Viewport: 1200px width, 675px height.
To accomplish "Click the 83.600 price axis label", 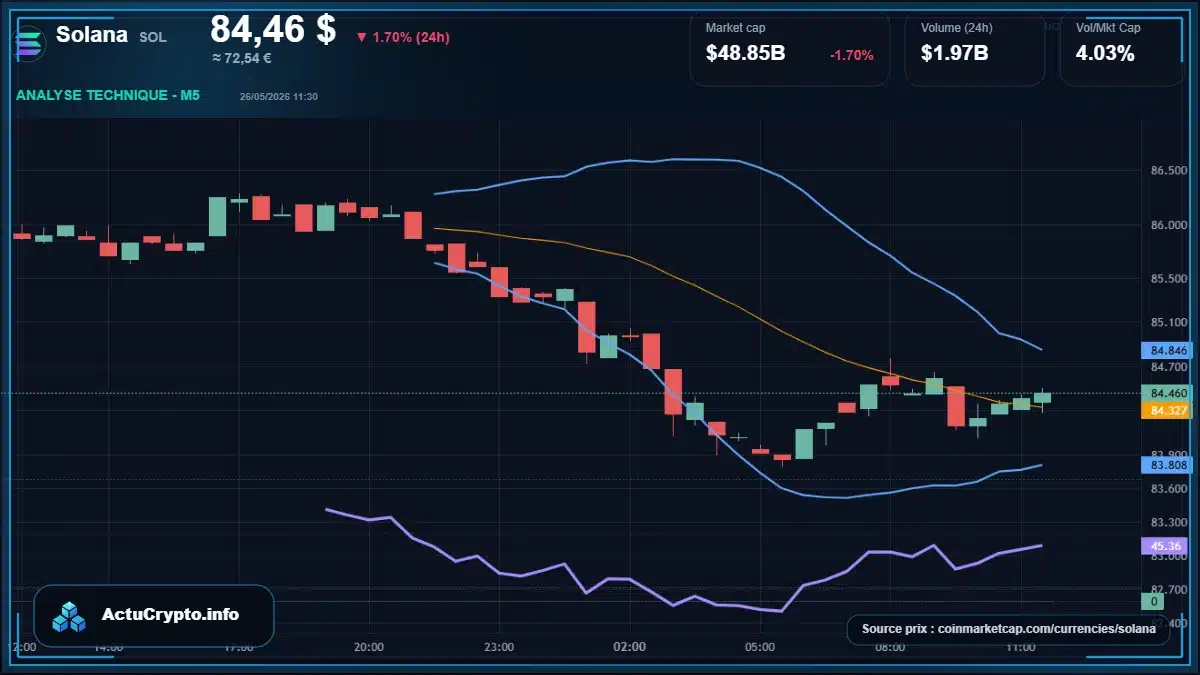I will click(x=1168, y=488).
